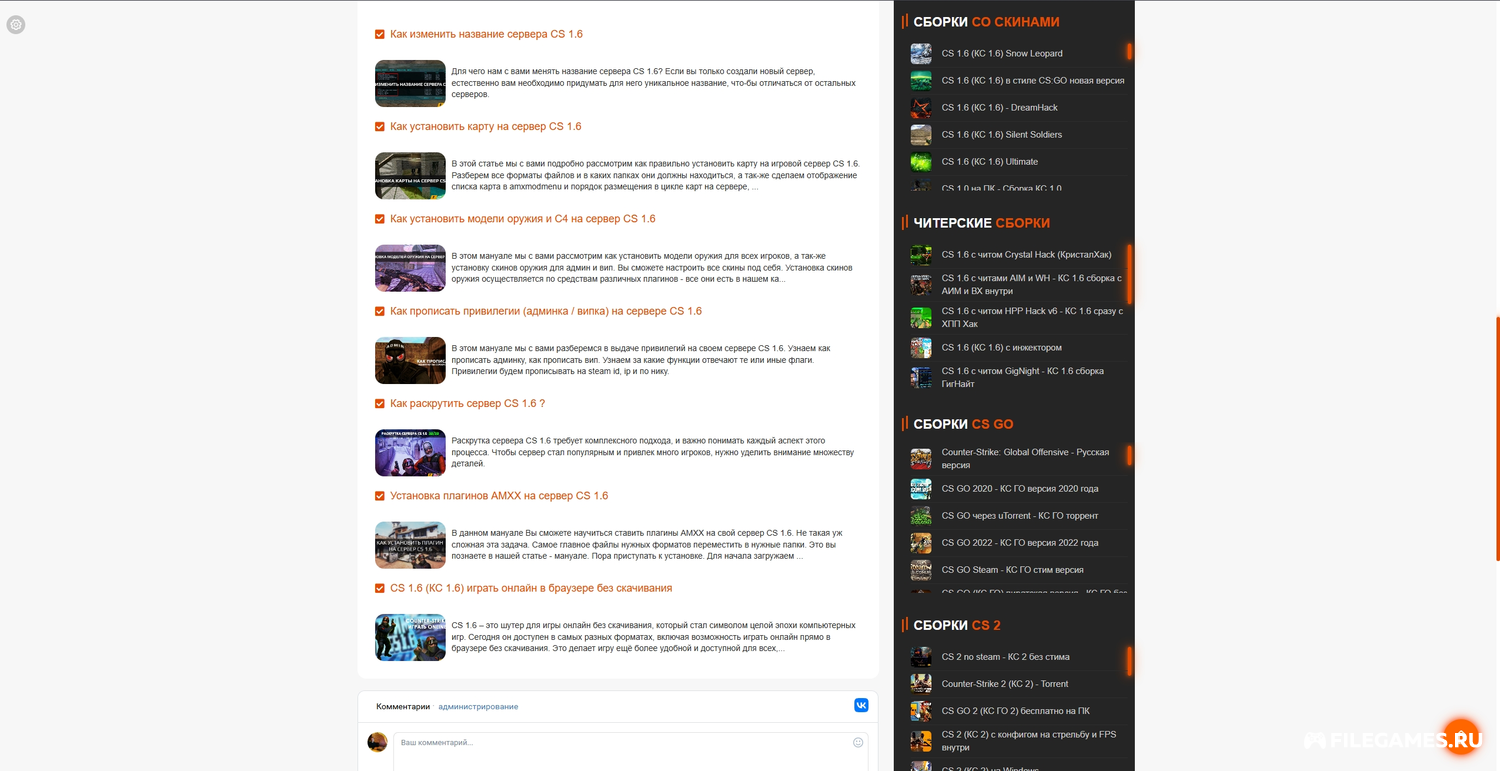
Task: Open 'Как прописать привилегии' article link
Action: click(x=545, y=311)
